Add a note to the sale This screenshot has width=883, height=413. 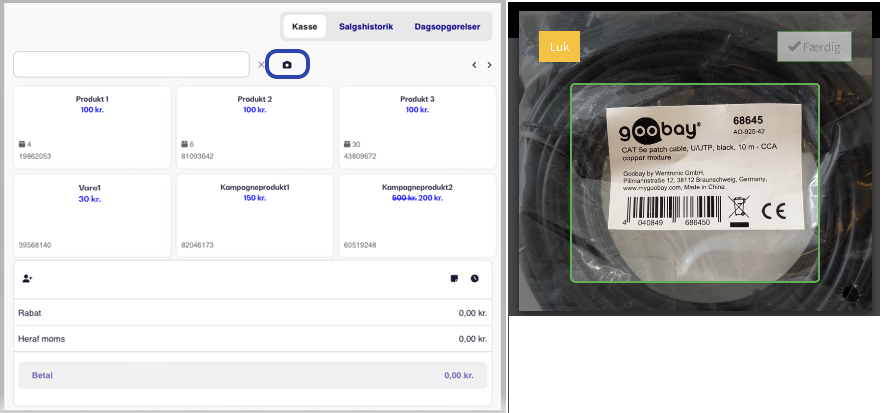(454, 278)
